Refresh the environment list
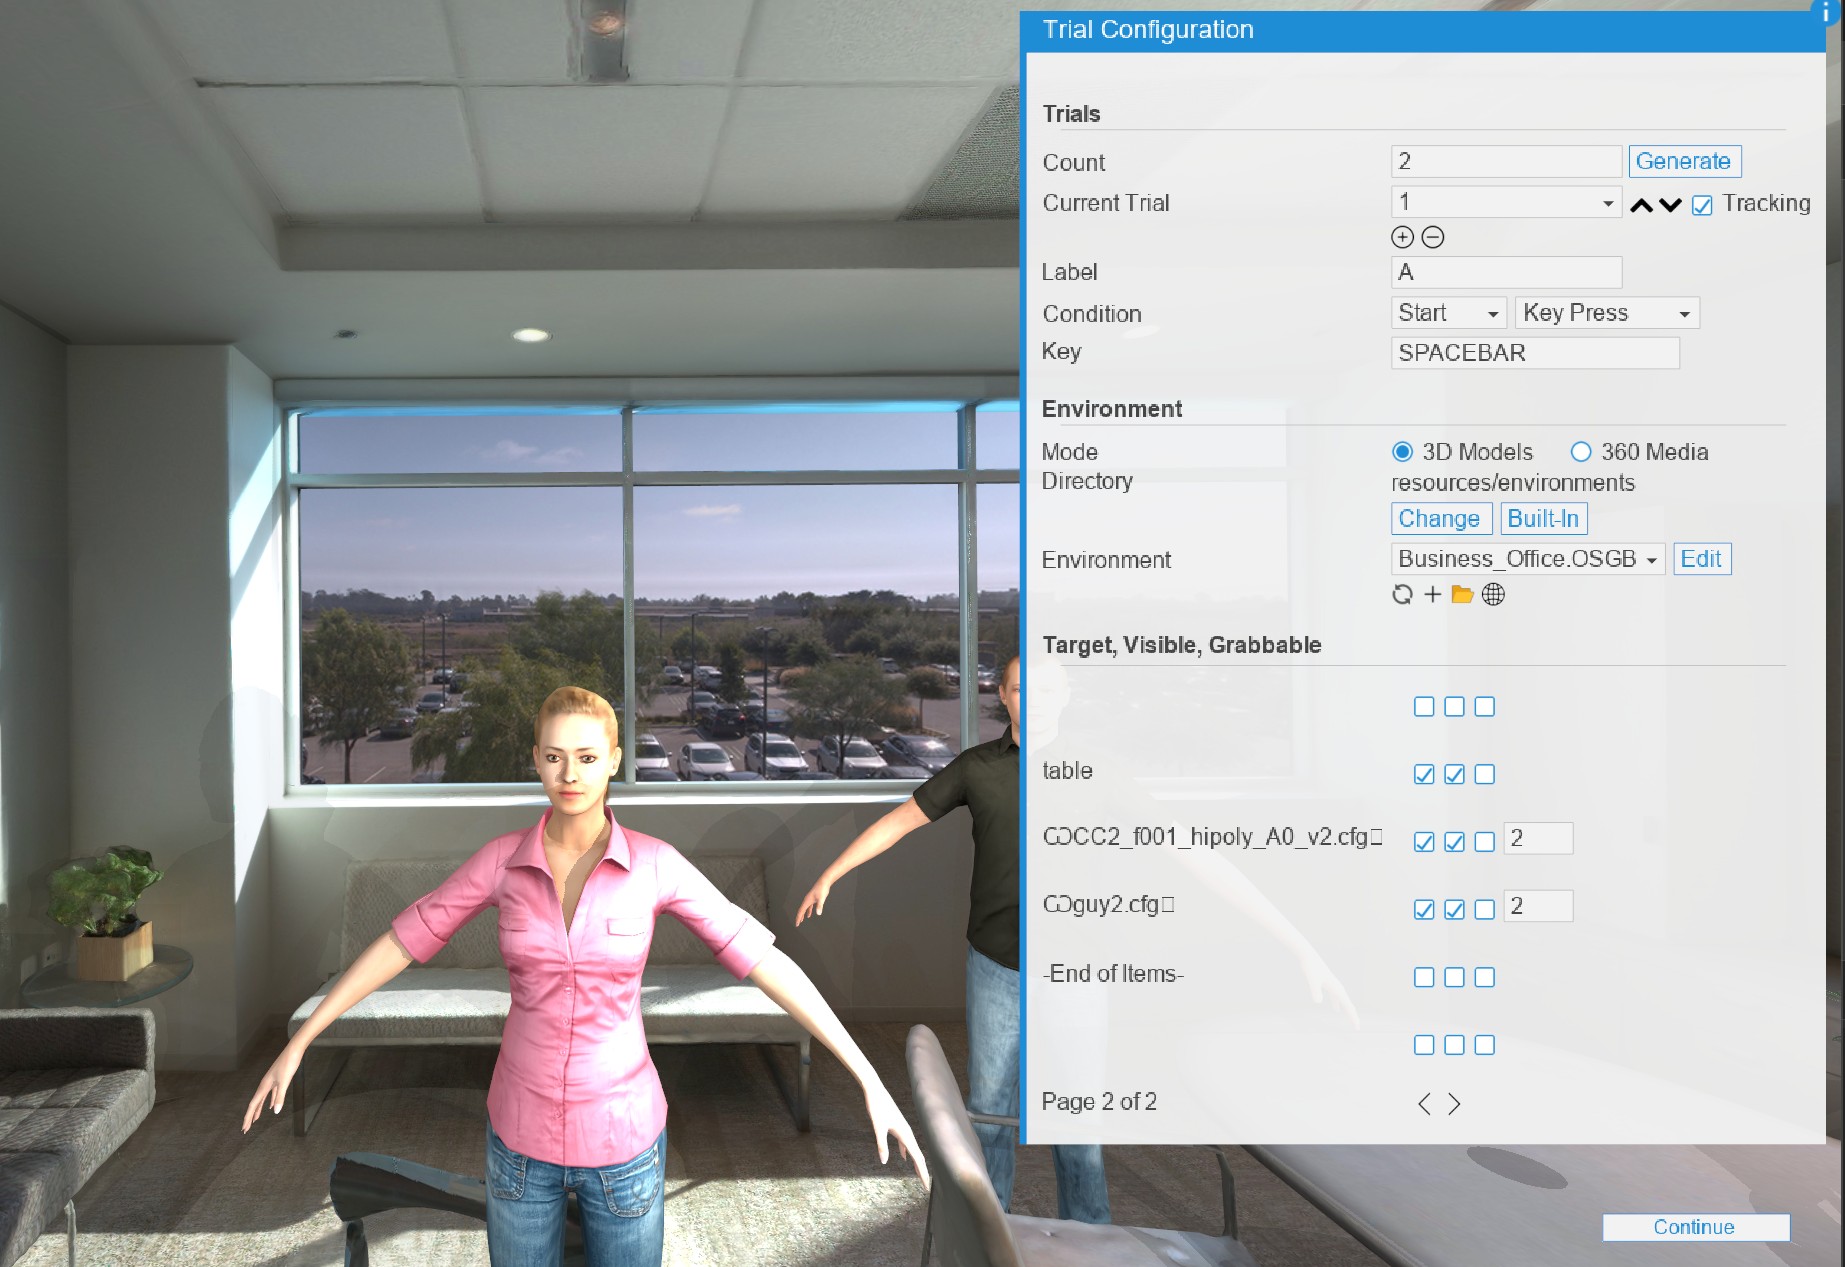This screenshot has height=1267, width=1845. [1403, 594]
